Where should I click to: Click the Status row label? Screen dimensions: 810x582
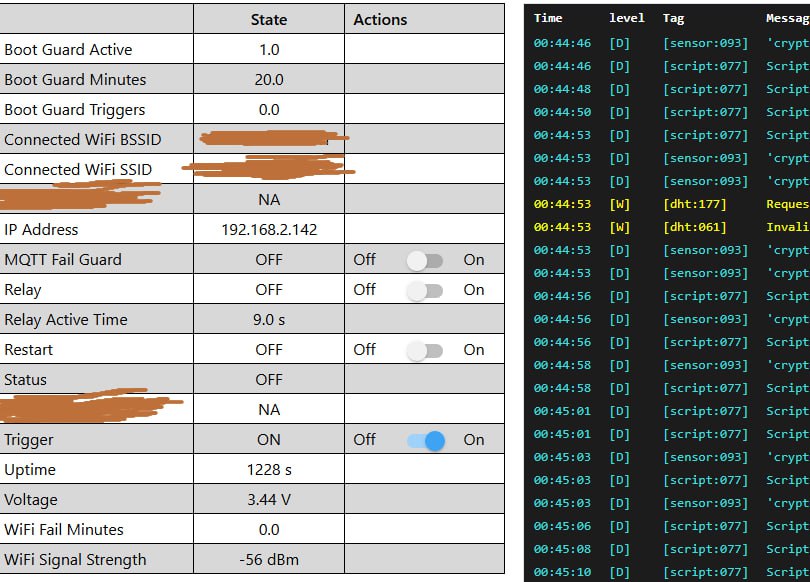(x=25, y=379)
